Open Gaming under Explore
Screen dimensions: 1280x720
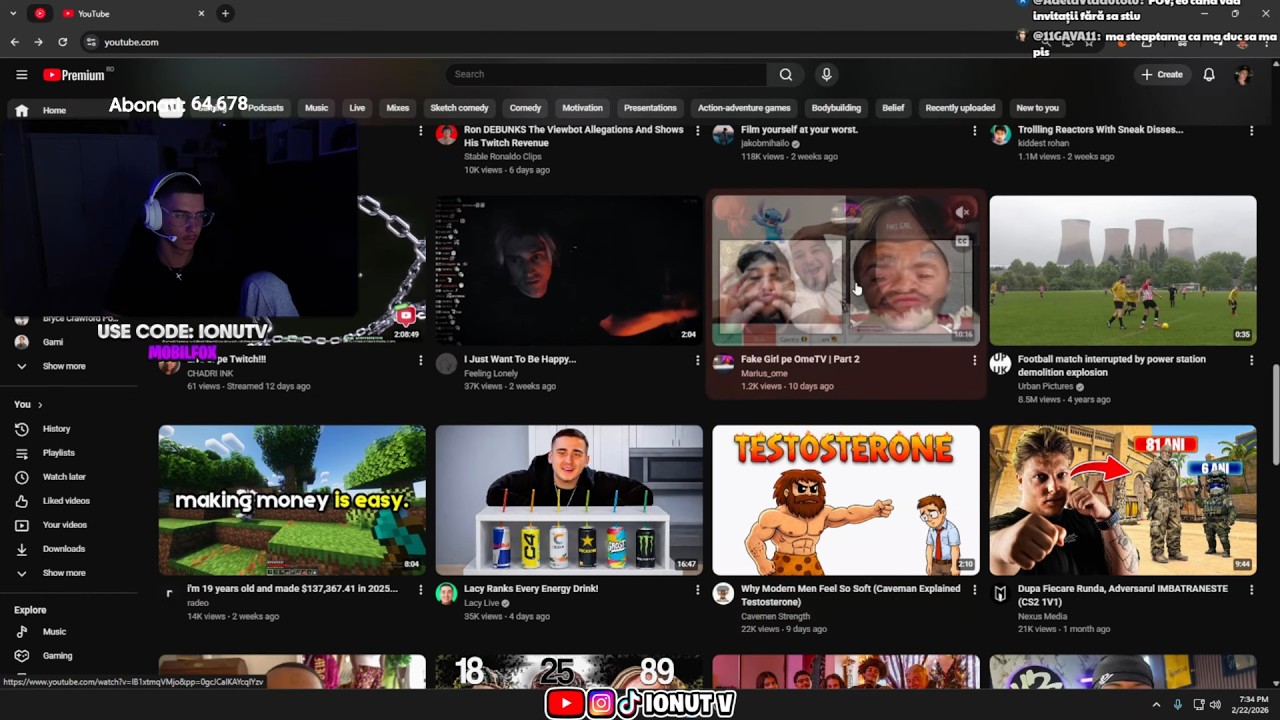[57, 655]
